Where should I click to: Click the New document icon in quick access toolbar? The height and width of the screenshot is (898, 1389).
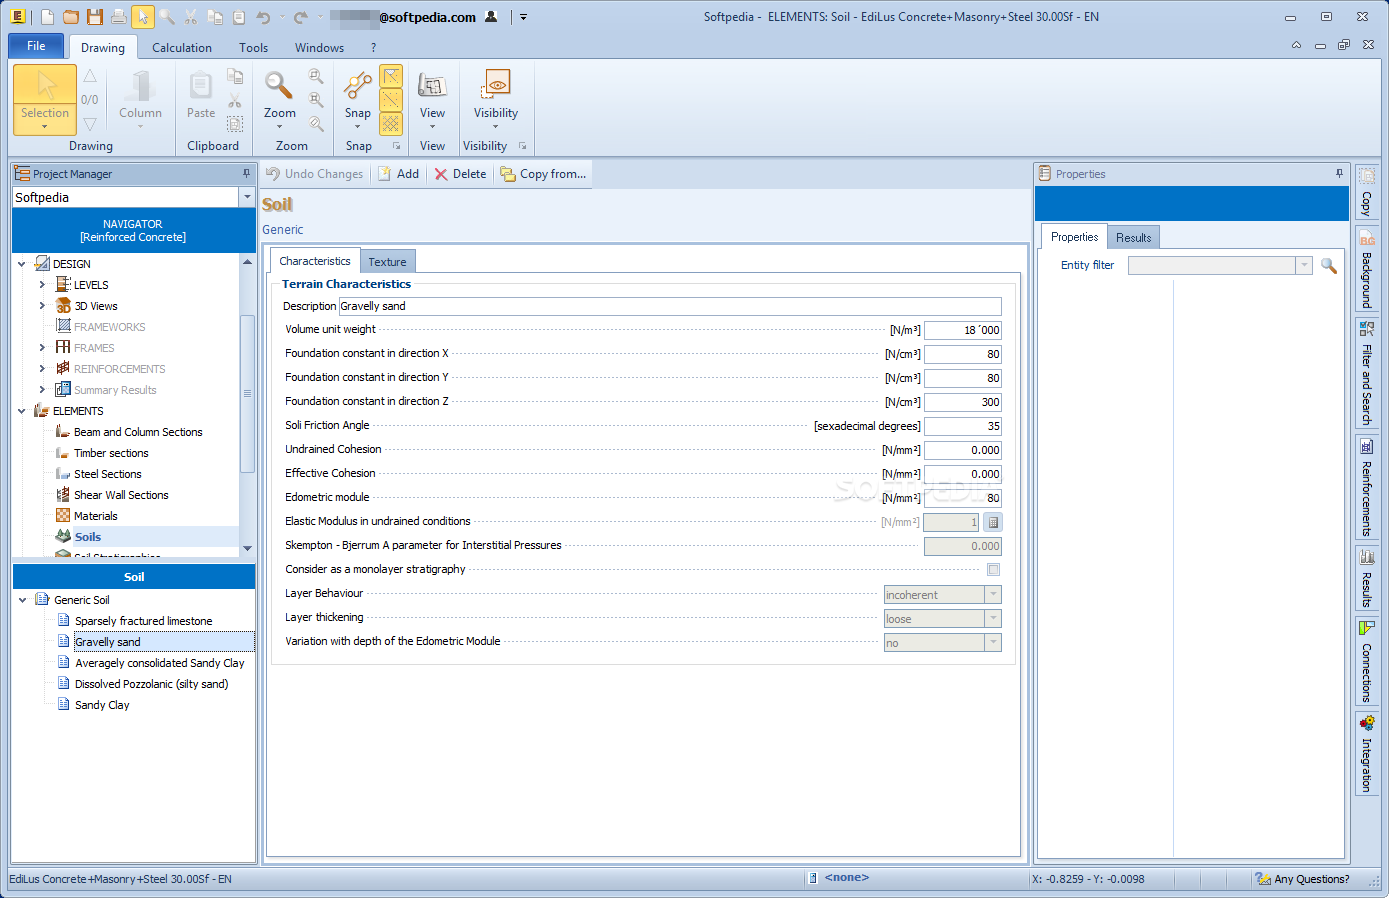click(47, 17)
